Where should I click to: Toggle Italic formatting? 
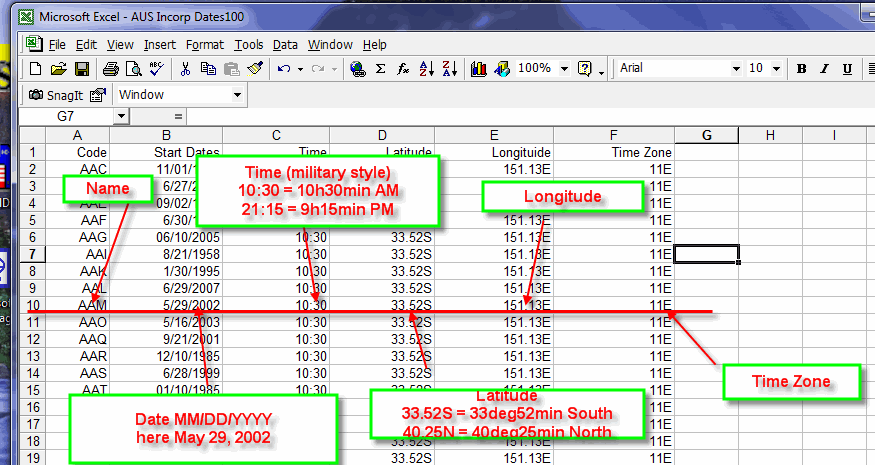825,69
